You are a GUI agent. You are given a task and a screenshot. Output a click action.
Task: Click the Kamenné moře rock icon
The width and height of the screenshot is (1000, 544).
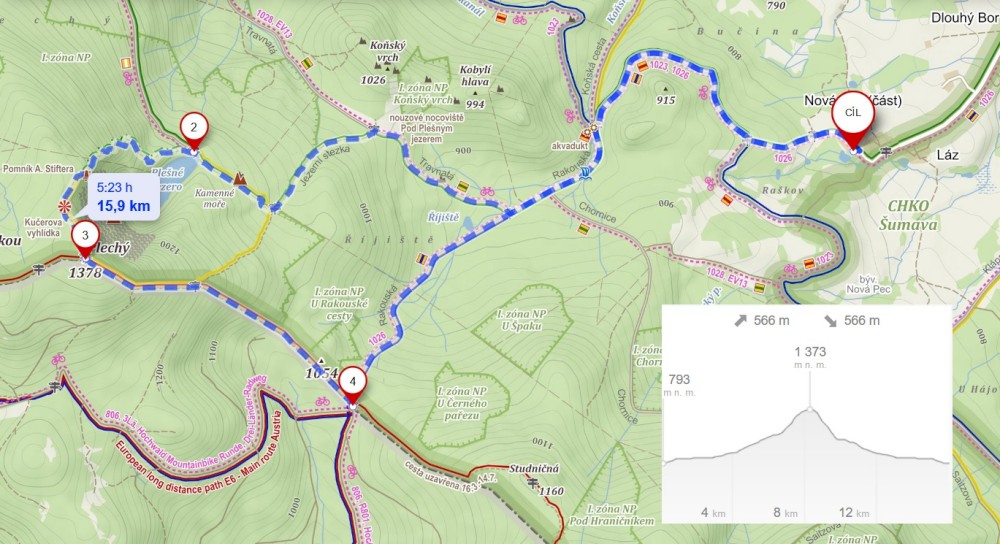click(x=240, y=178)
